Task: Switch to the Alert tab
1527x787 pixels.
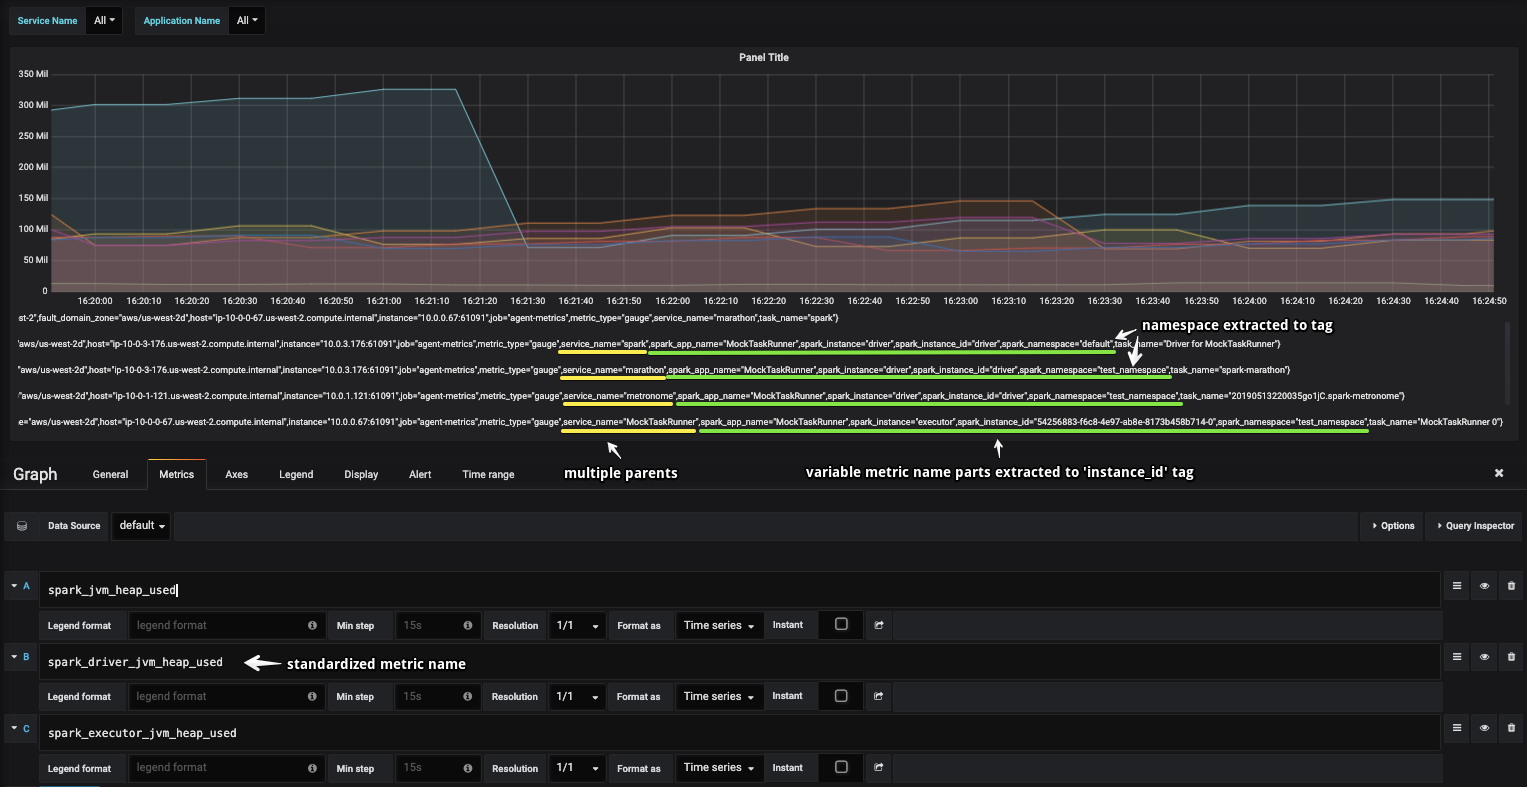Action: pos(420,474)
